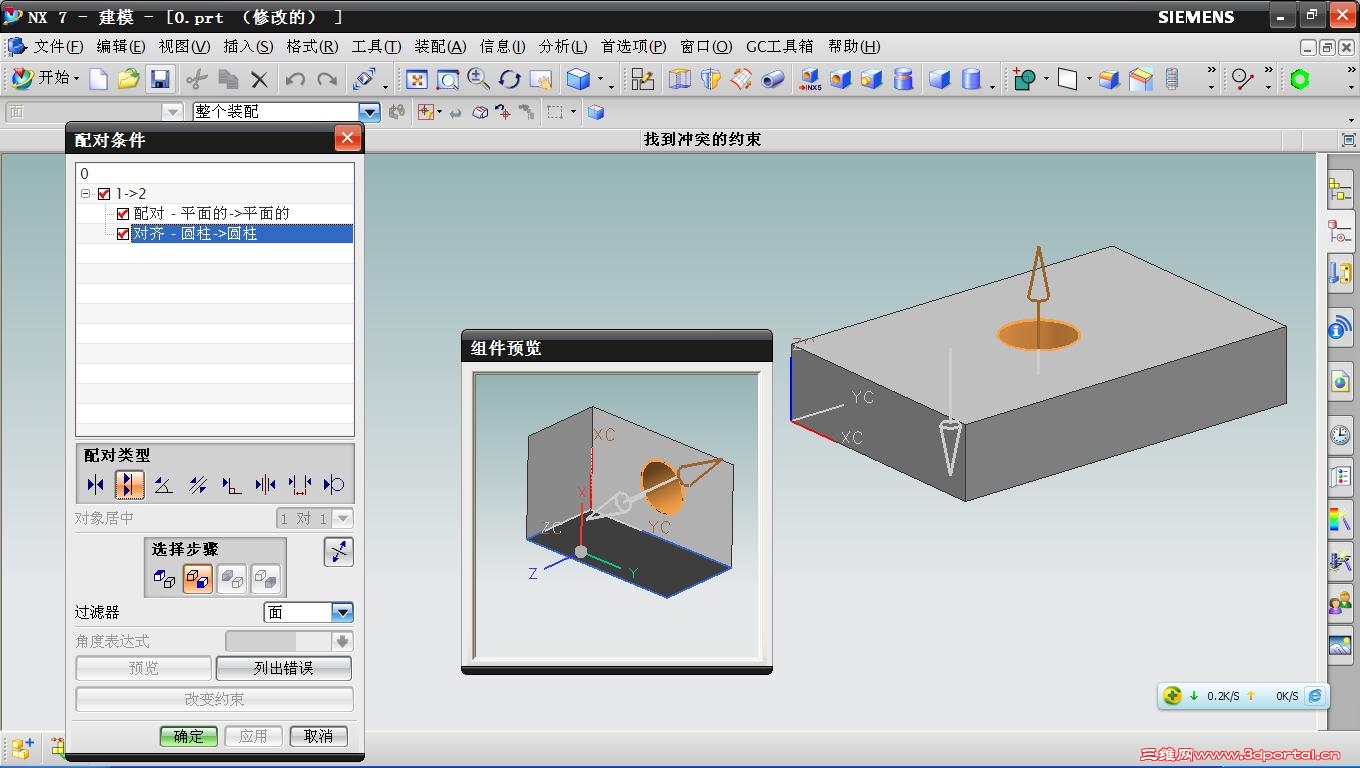
Task: Click the Cylinder feature icon
Action: click(x=970, y=79)
